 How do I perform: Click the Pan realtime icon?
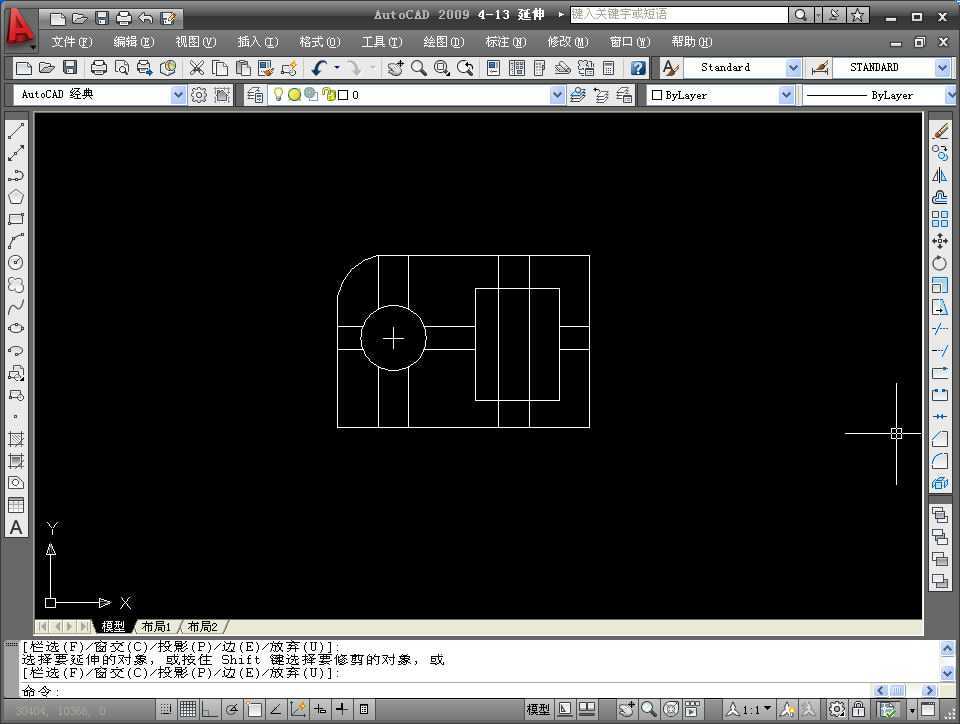point(396,67)
